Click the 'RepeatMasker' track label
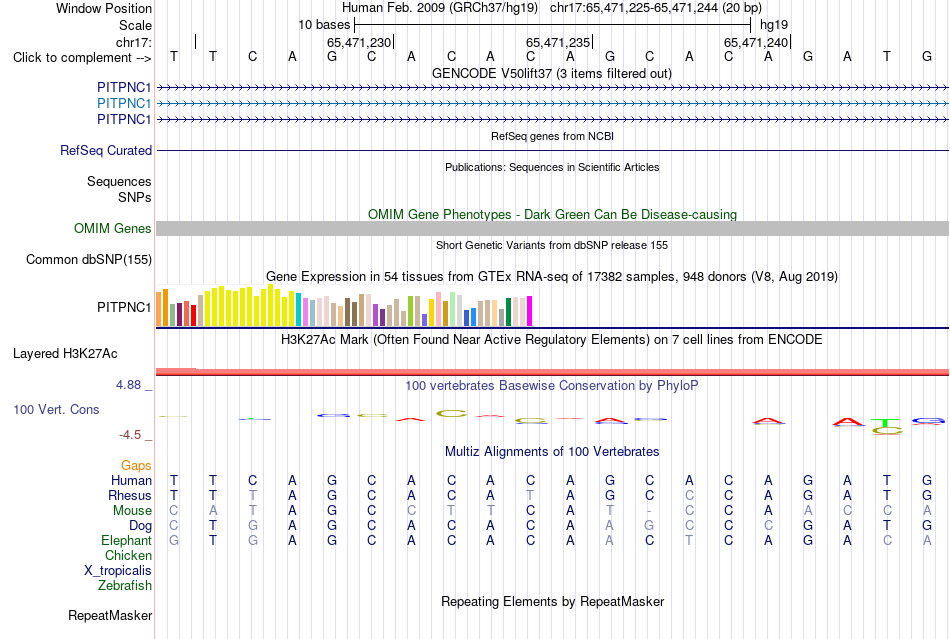The width and height of the screenshot is (950, 639). pos(110,615)
